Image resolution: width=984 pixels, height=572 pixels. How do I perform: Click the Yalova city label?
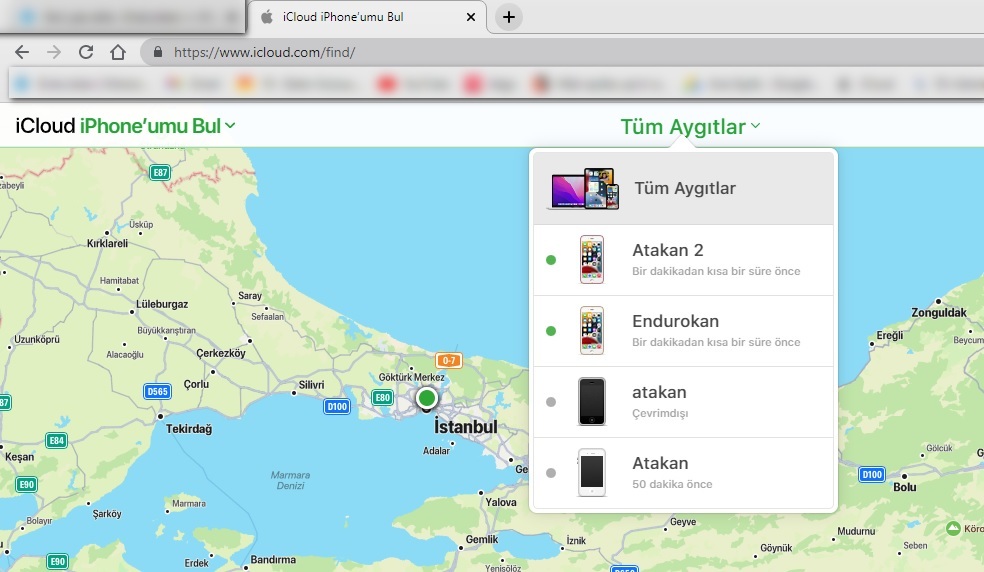[501, 502]
